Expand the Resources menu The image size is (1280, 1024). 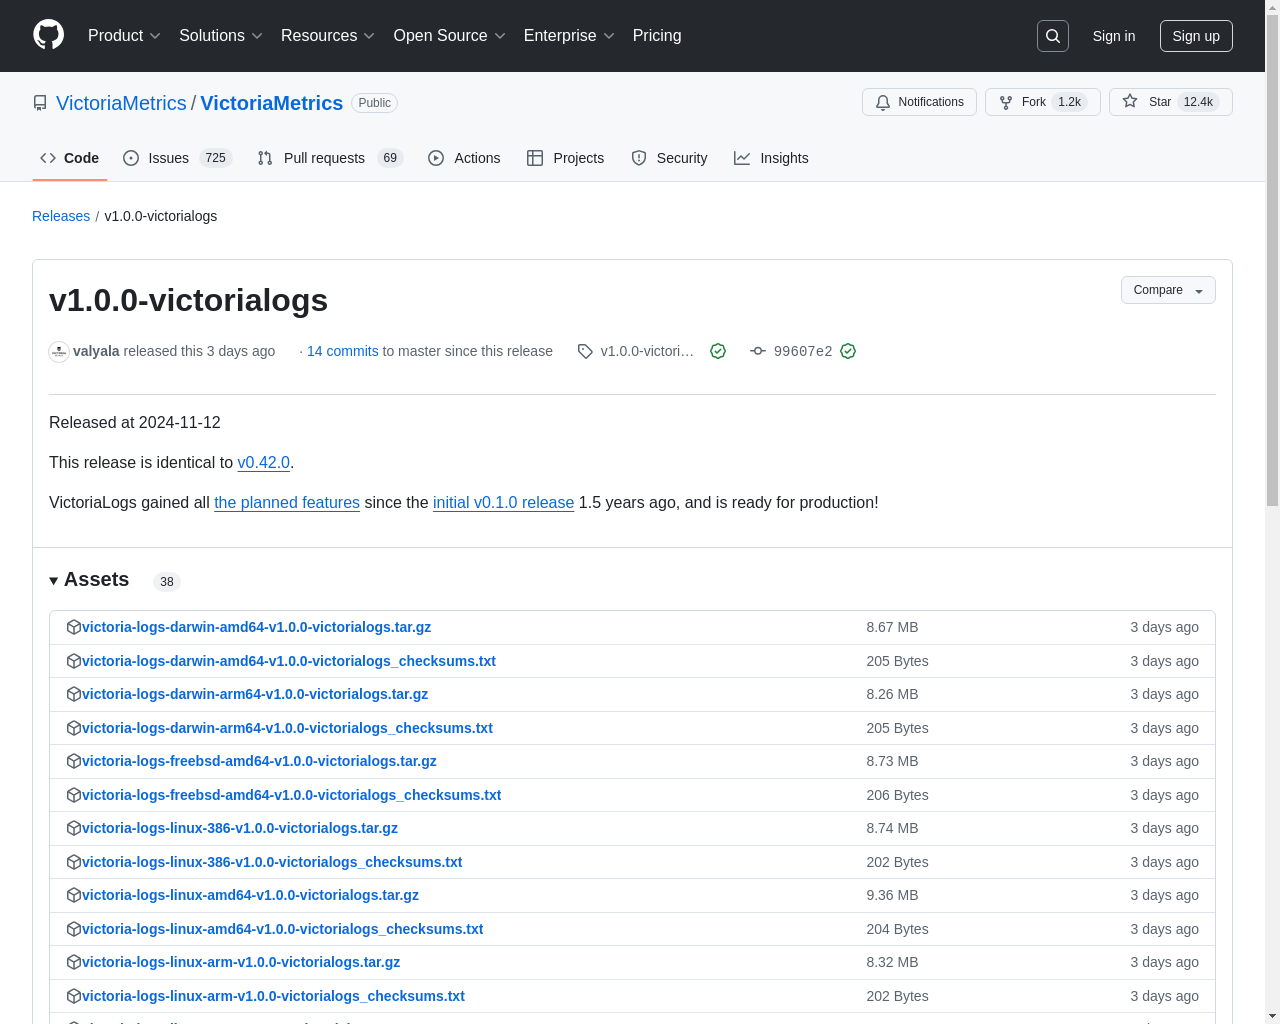pos(327,36)
